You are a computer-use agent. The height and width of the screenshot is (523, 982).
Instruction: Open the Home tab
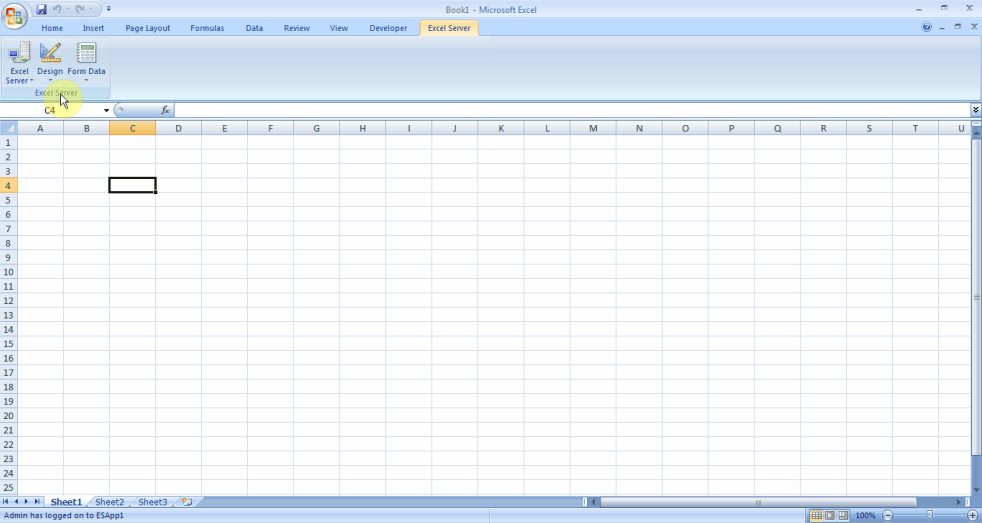[x=52, y=28]
